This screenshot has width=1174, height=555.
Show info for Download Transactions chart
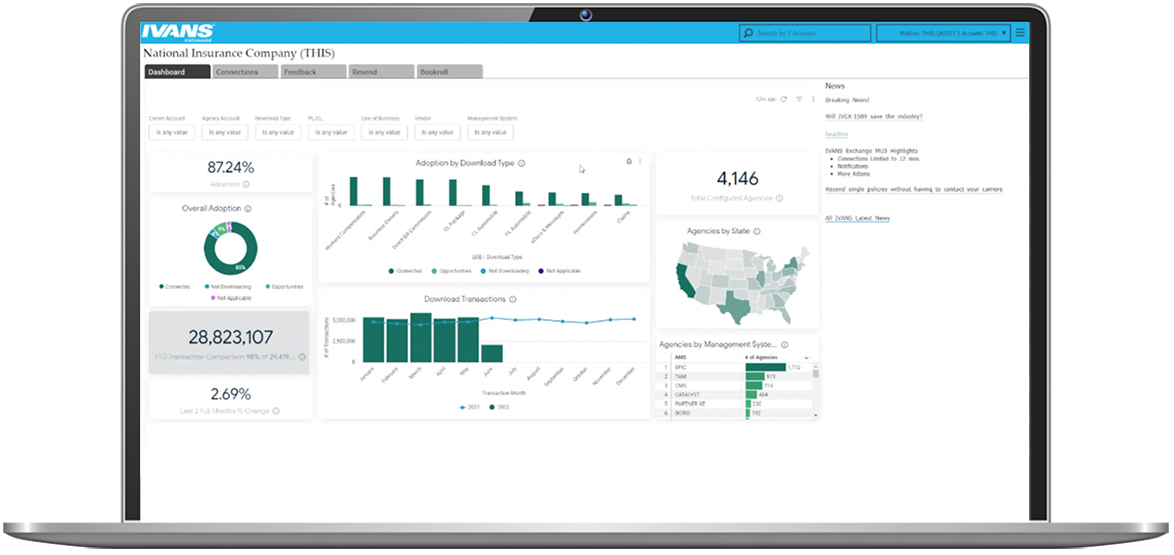(513, 300)
